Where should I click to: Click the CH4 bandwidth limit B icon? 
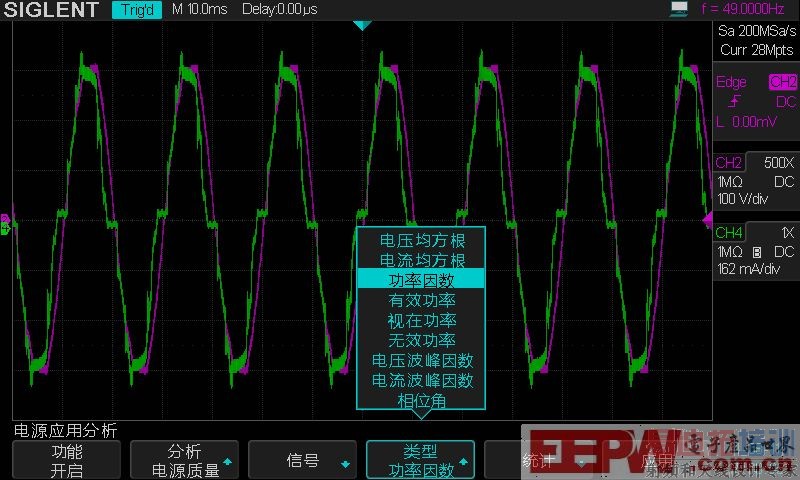click(x=757, y=252)
